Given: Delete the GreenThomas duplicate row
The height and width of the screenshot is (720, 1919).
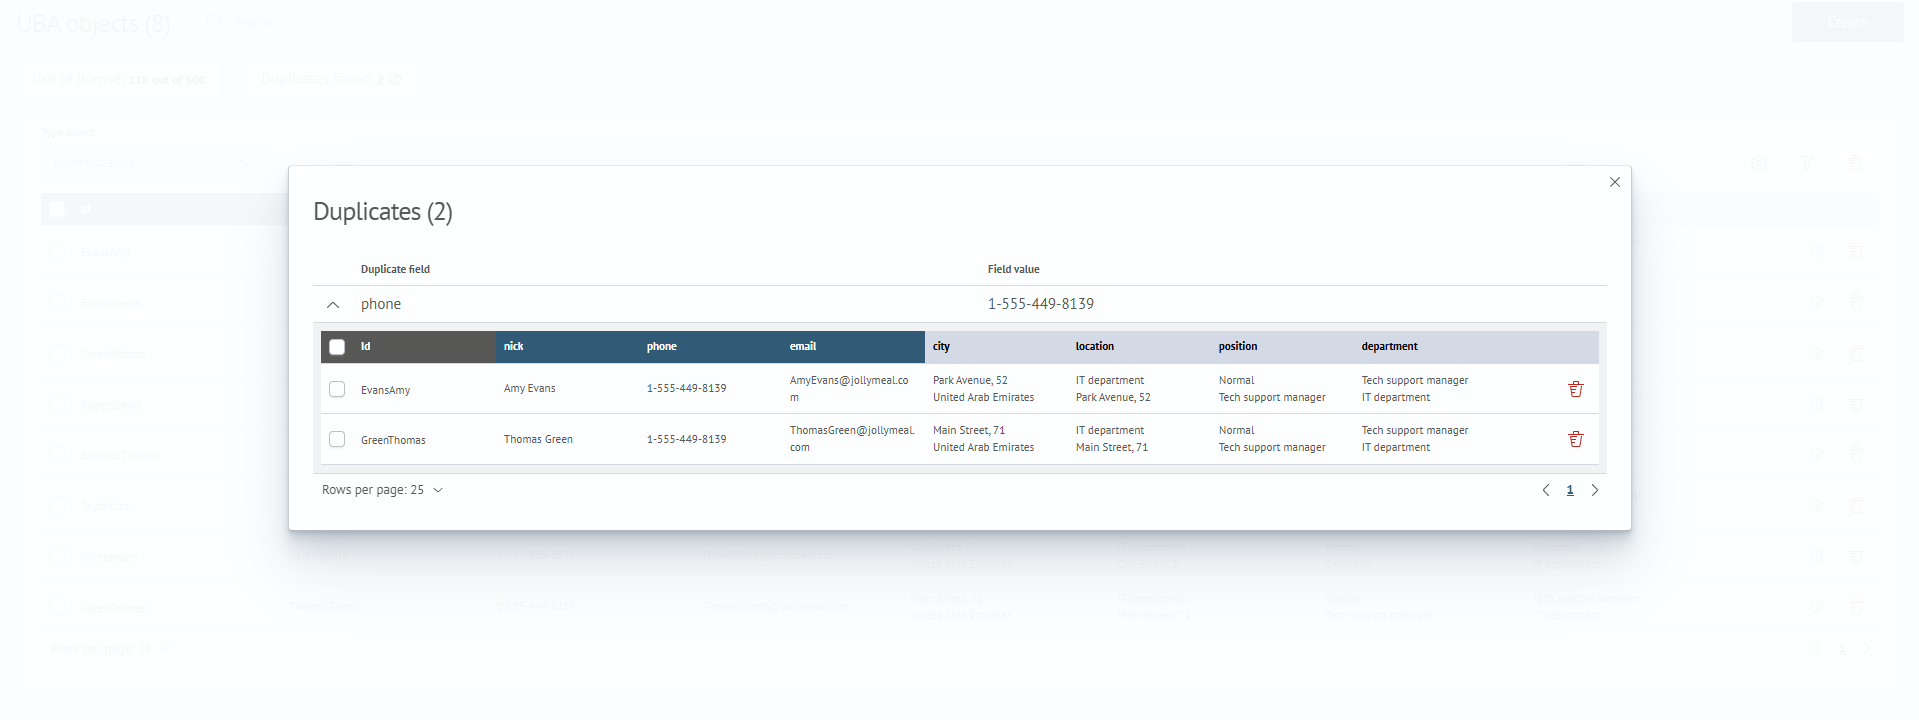Looking at the screenshot, I should (1575, 439).
